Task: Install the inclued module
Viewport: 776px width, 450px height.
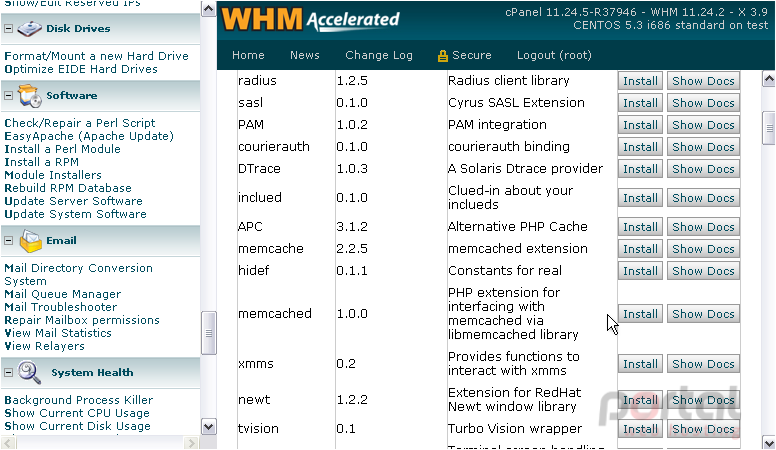Action: click(x=640, y=198)
